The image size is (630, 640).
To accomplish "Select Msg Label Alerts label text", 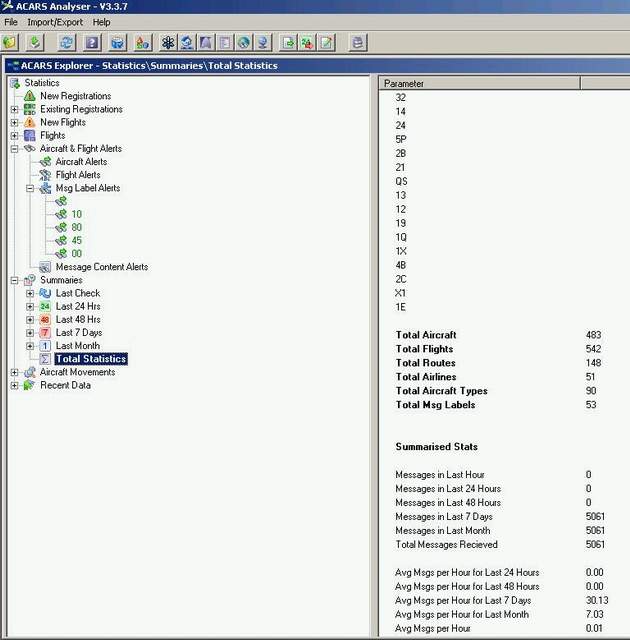I will 88,188.
